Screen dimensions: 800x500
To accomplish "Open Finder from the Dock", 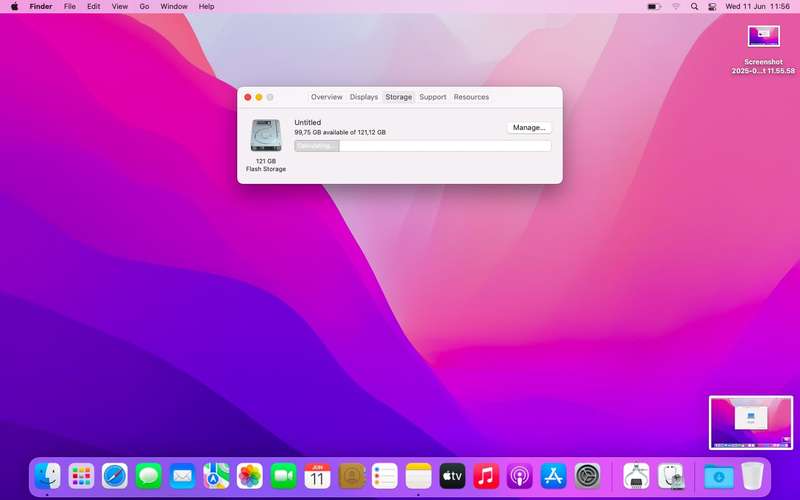I will click(47, 476).
